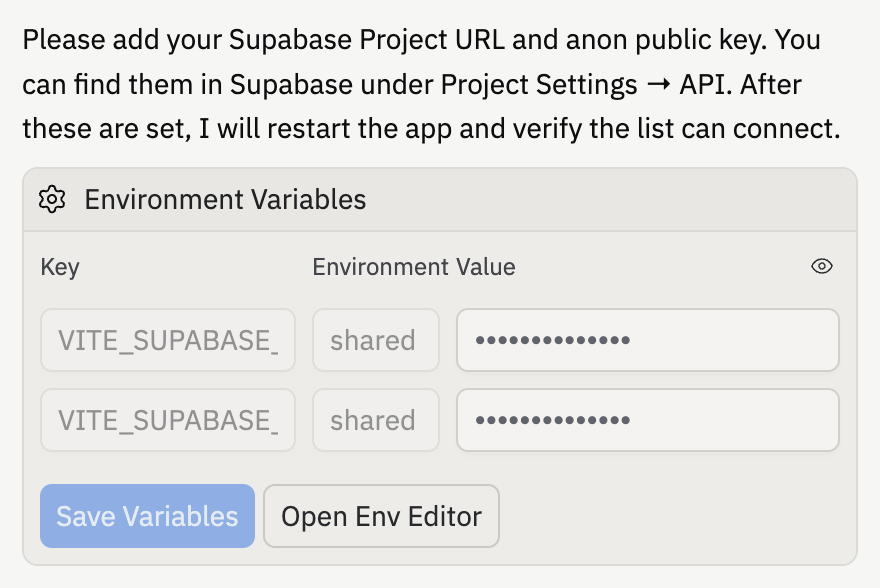The height and width of the screenshot is (588, 880).
Task: Click the arrow symbol before API
Action: point(658,86)
